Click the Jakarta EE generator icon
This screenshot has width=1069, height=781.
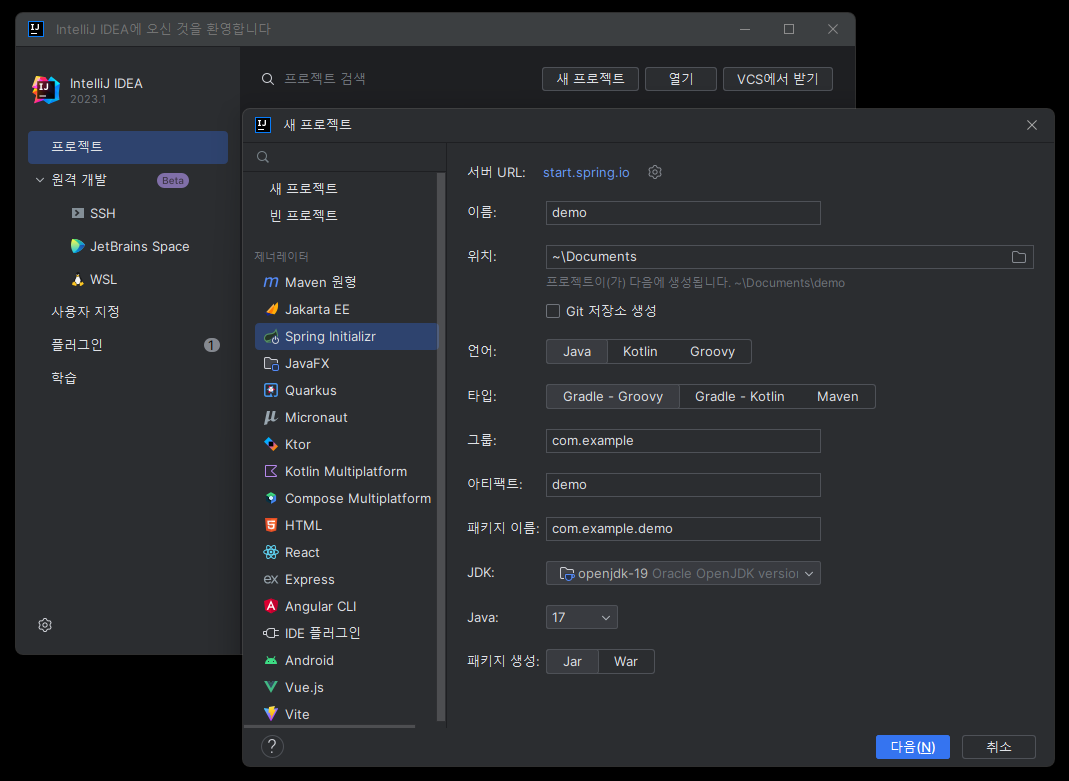pos(271,309)
